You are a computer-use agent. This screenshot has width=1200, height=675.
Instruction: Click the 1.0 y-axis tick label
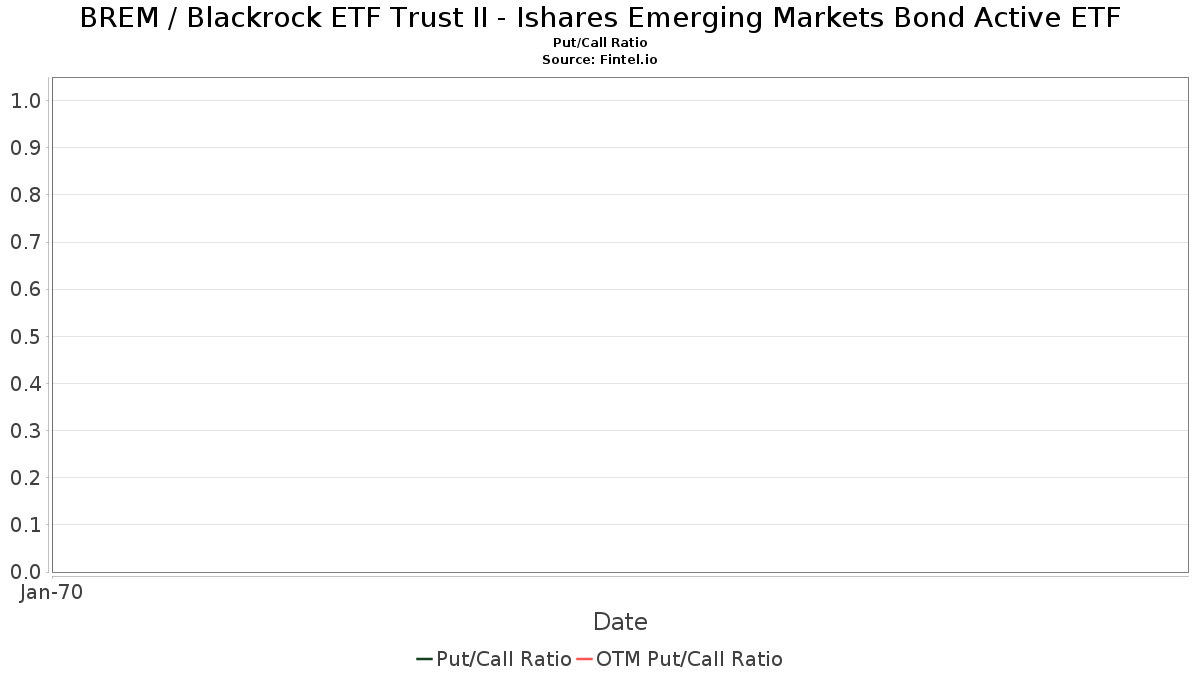click(25, 101)
